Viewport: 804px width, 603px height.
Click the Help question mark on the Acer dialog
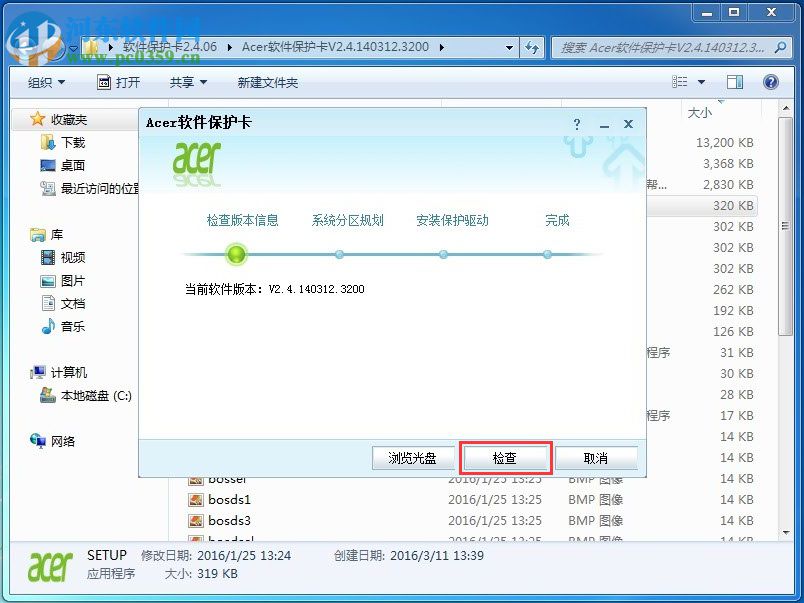click(577, 124)
